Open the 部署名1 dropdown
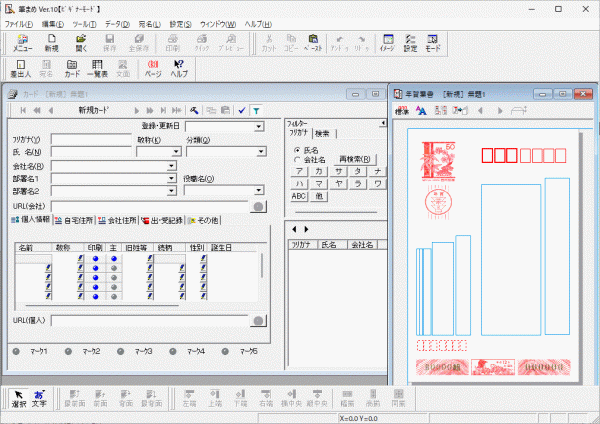This screenshot has height=424, width=600. tap(171, 178)
